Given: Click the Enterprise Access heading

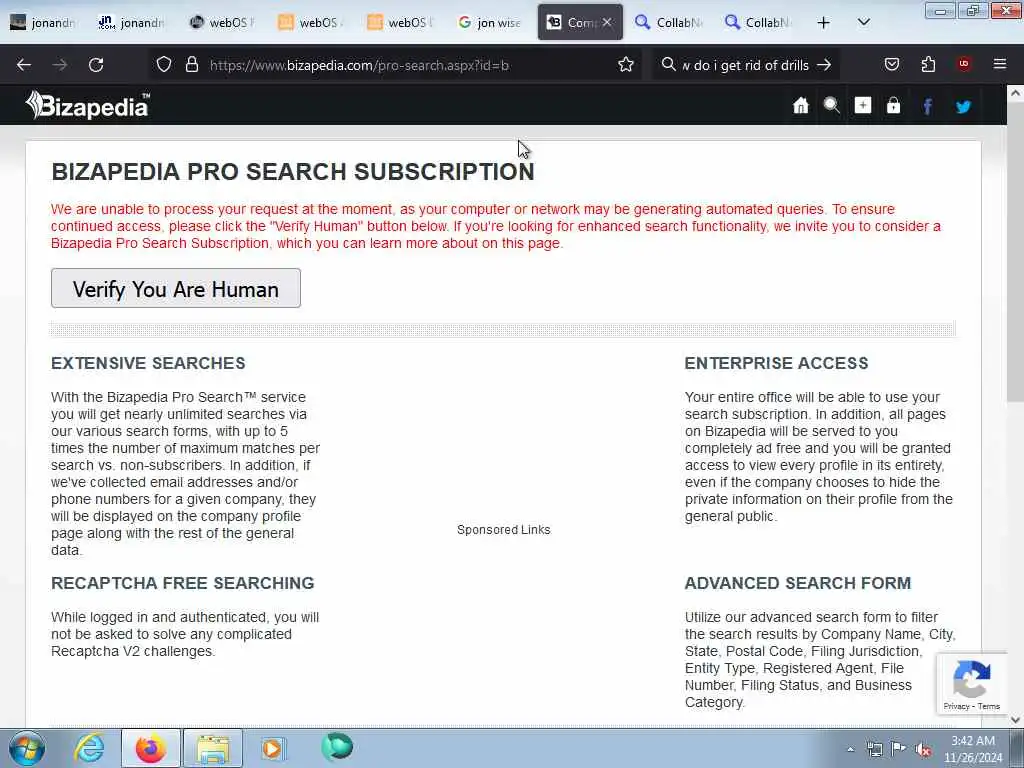Looking at the screenshot, I should 776,363.
